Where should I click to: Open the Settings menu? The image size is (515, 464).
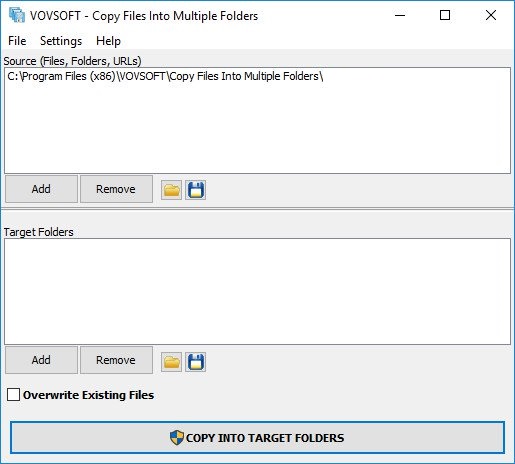(x=61, y=41)
